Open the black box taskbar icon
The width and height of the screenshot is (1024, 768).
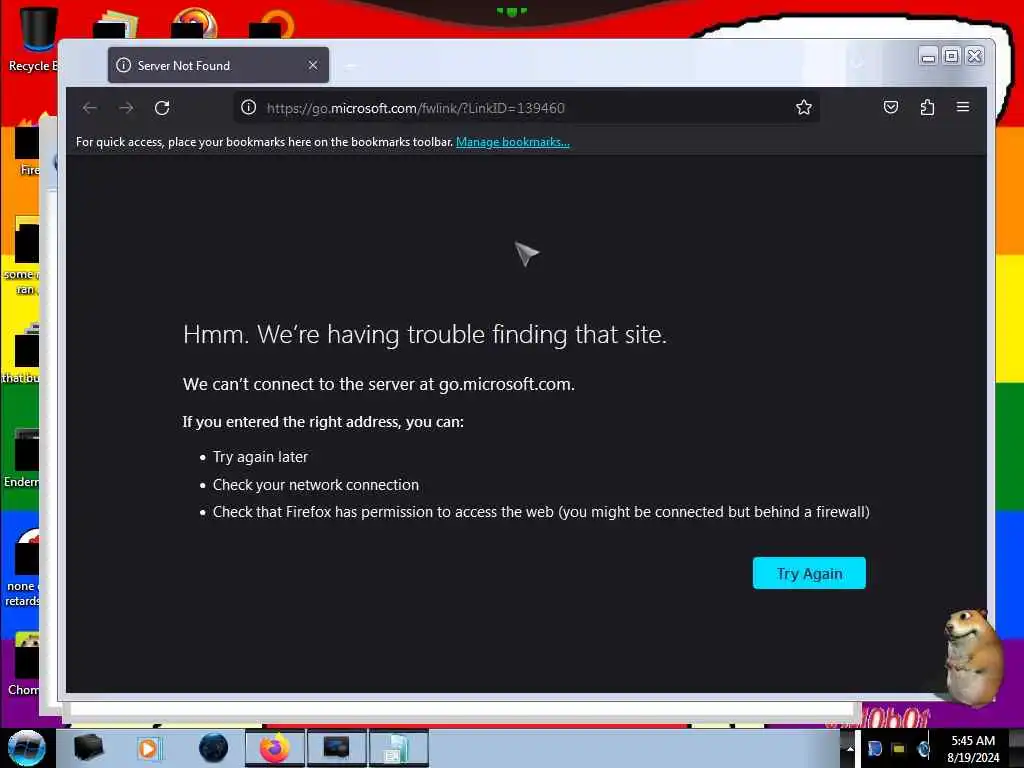(89, 748)
